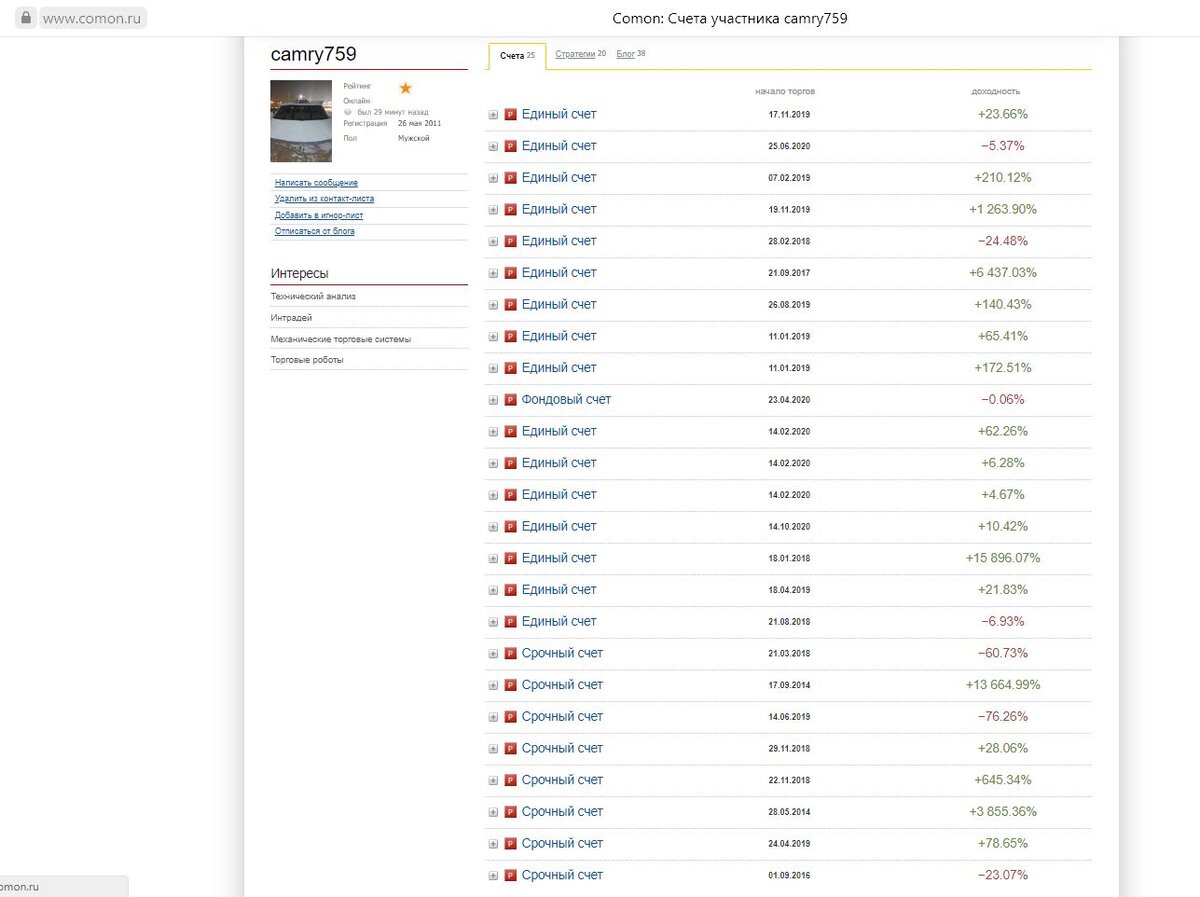Open Единый счет link with +210.12% return
Image resolution: width=1200 pixels, height=897 pixels.
tap(559, 177)
